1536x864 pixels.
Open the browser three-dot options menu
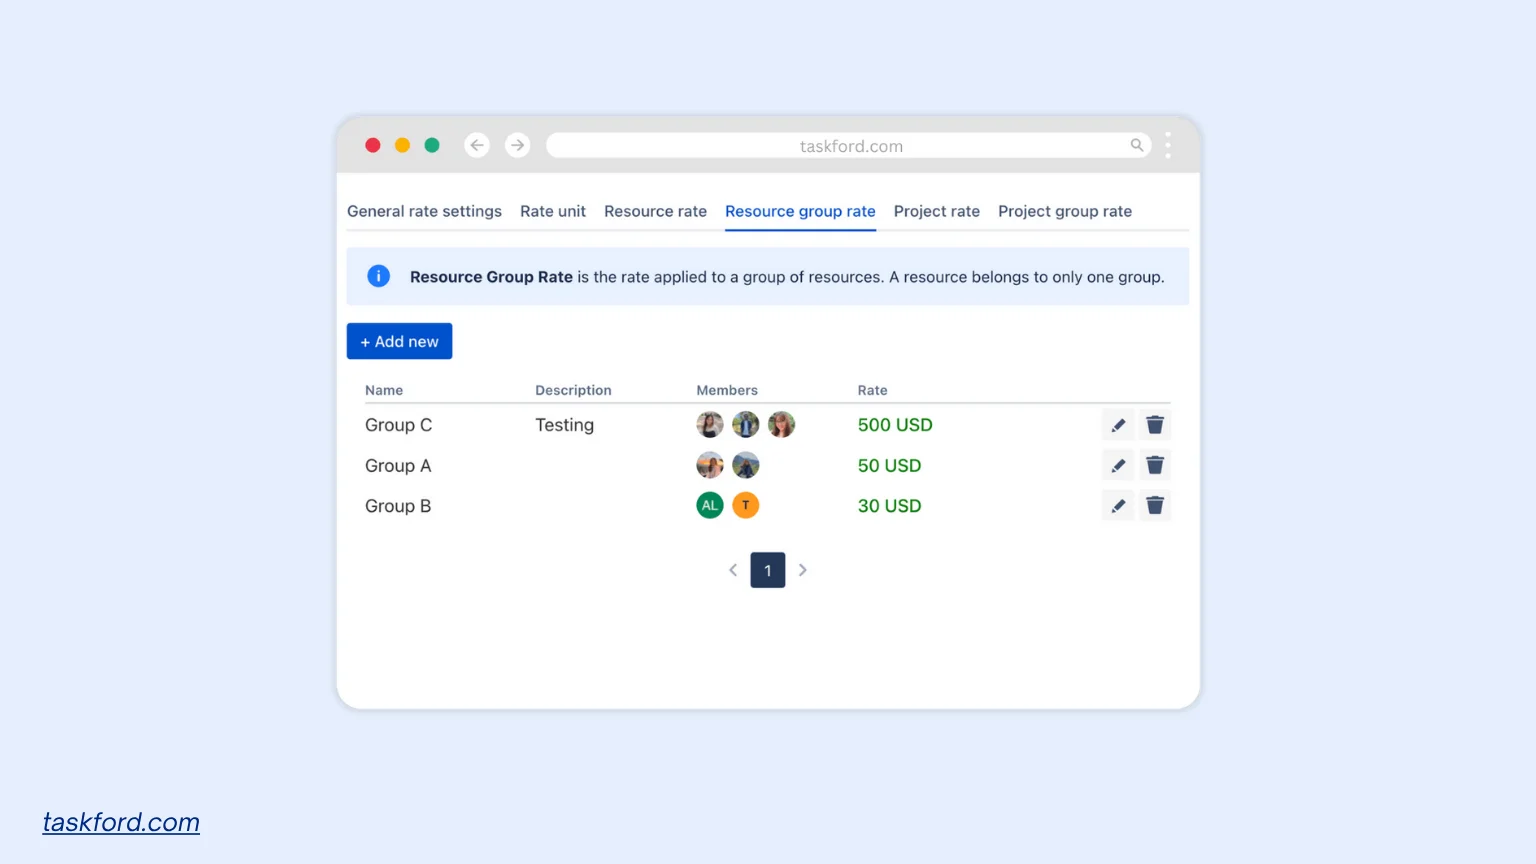tap(1168, 145)
